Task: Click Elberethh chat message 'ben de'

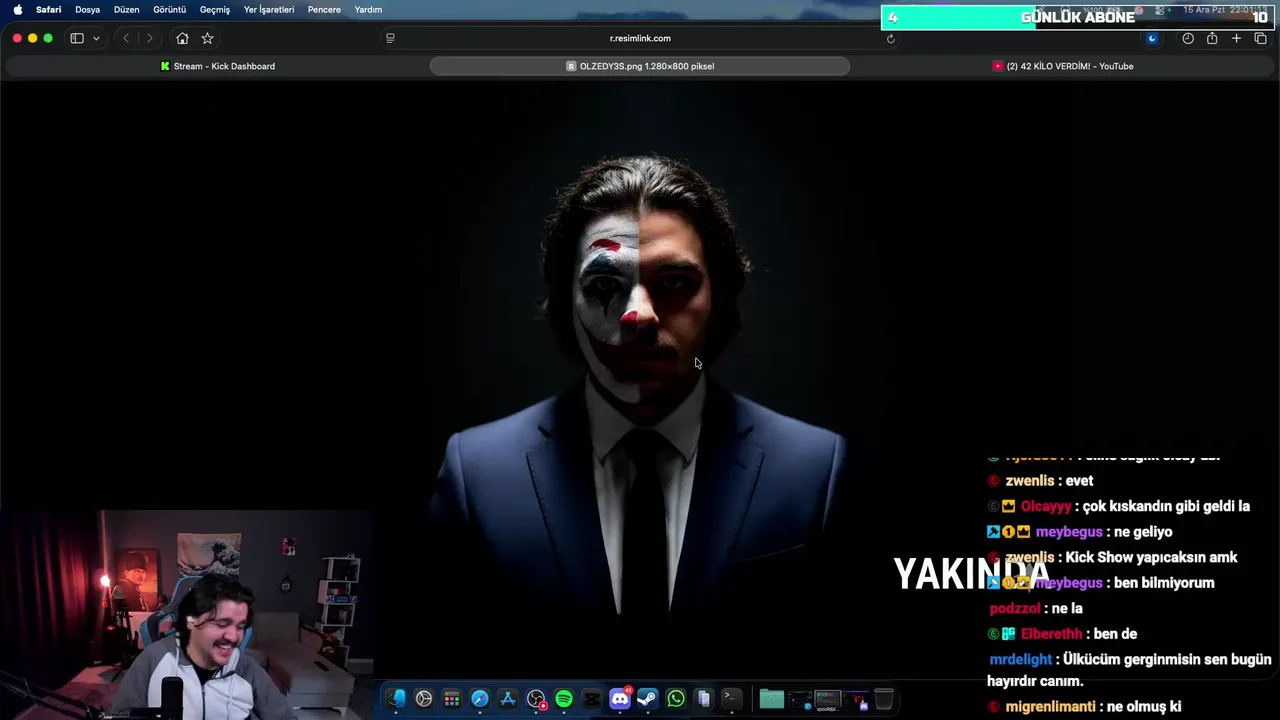Action: click(1062, 634)
